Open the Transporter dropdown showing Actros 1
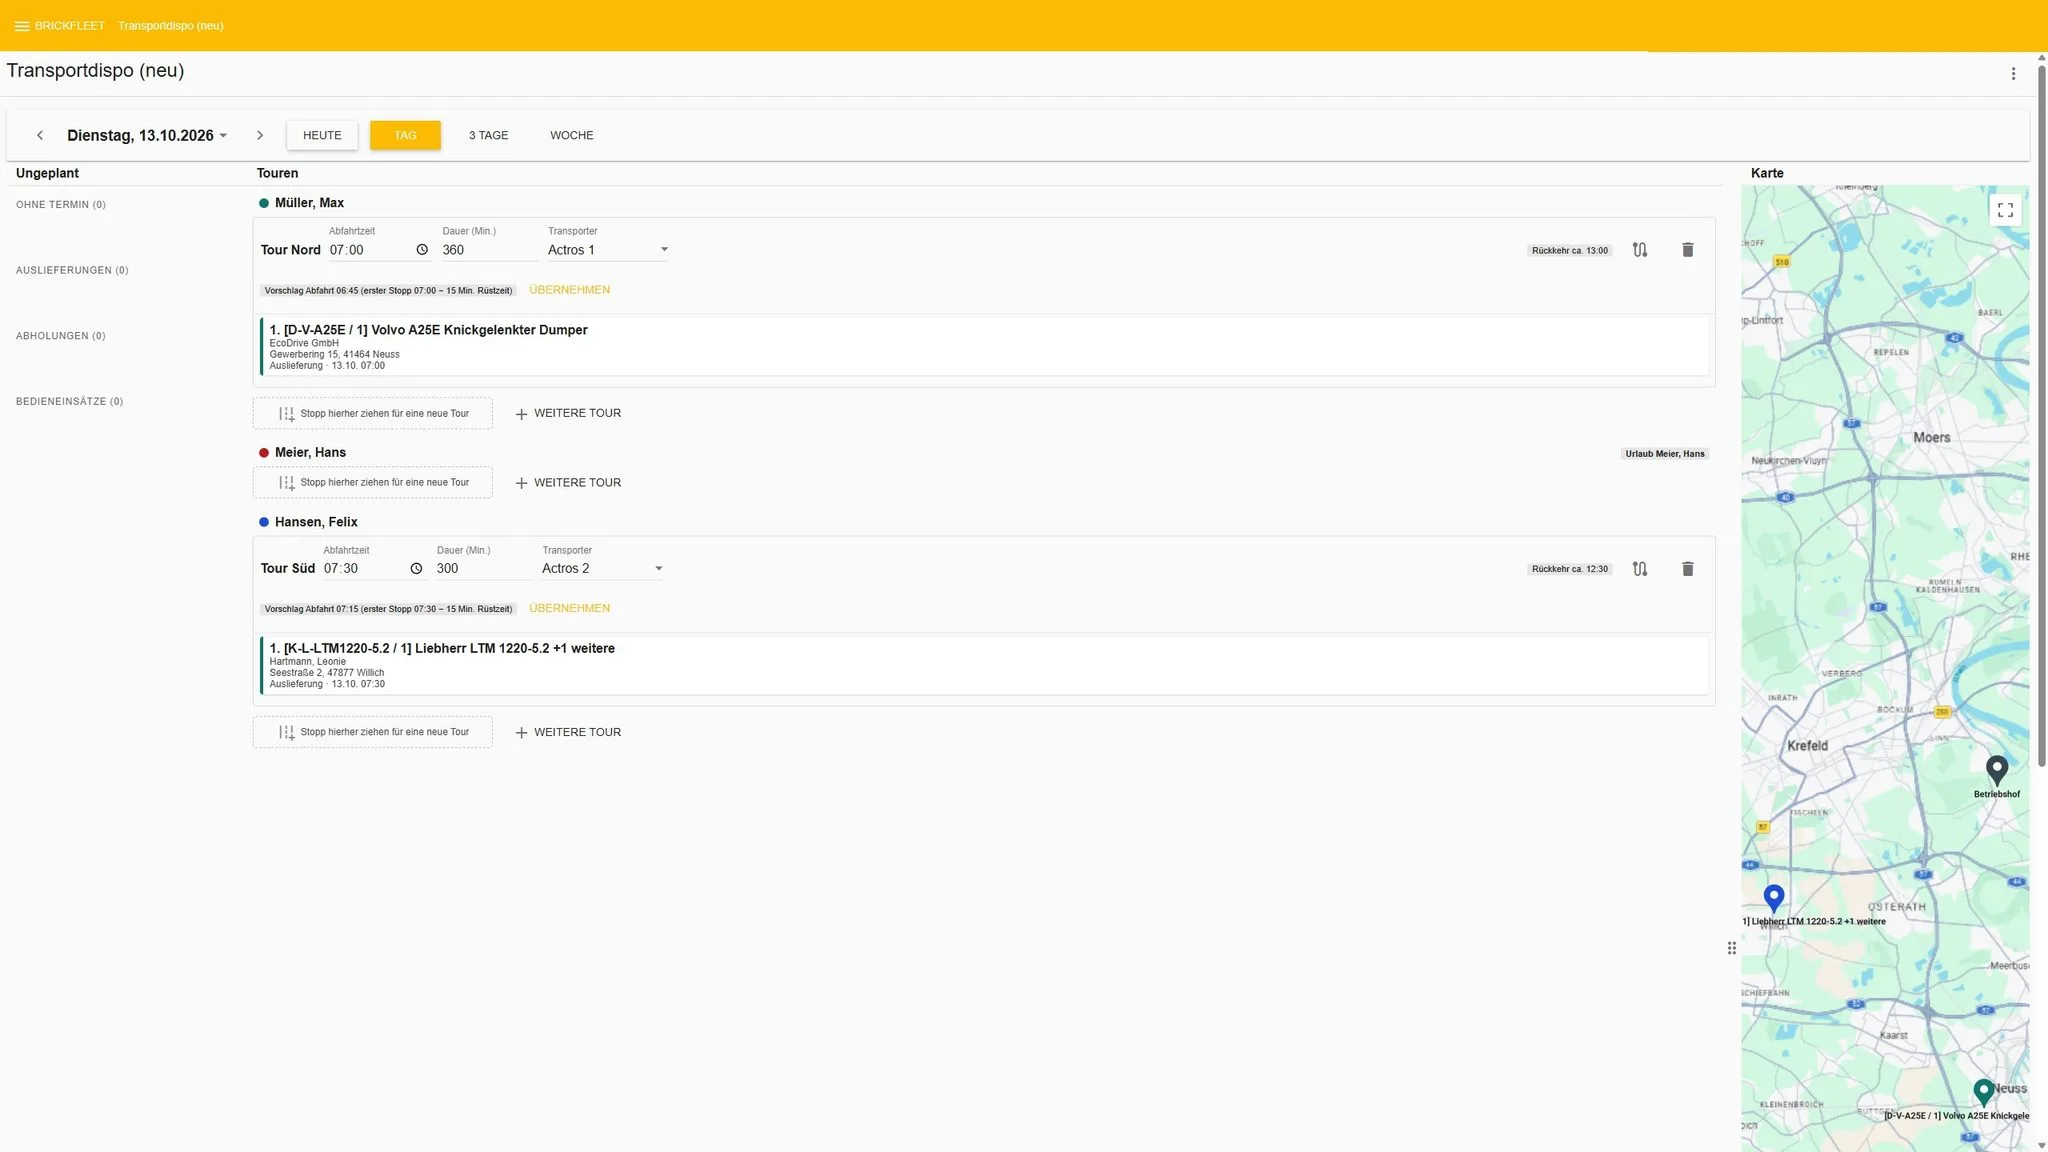The height and width of the screenshot is (1152, 2048). [x=608, y=250]
